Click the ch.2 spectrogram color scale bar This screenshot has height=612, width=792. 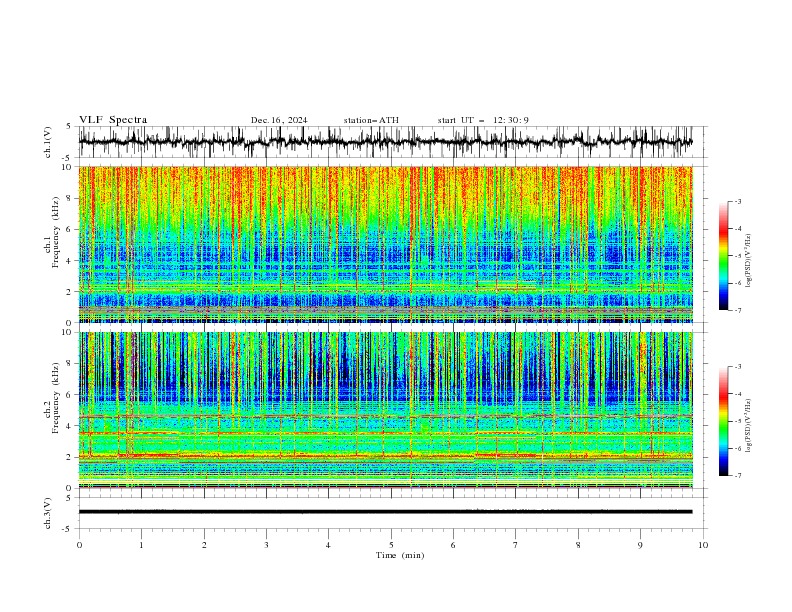tap(723, 421)
